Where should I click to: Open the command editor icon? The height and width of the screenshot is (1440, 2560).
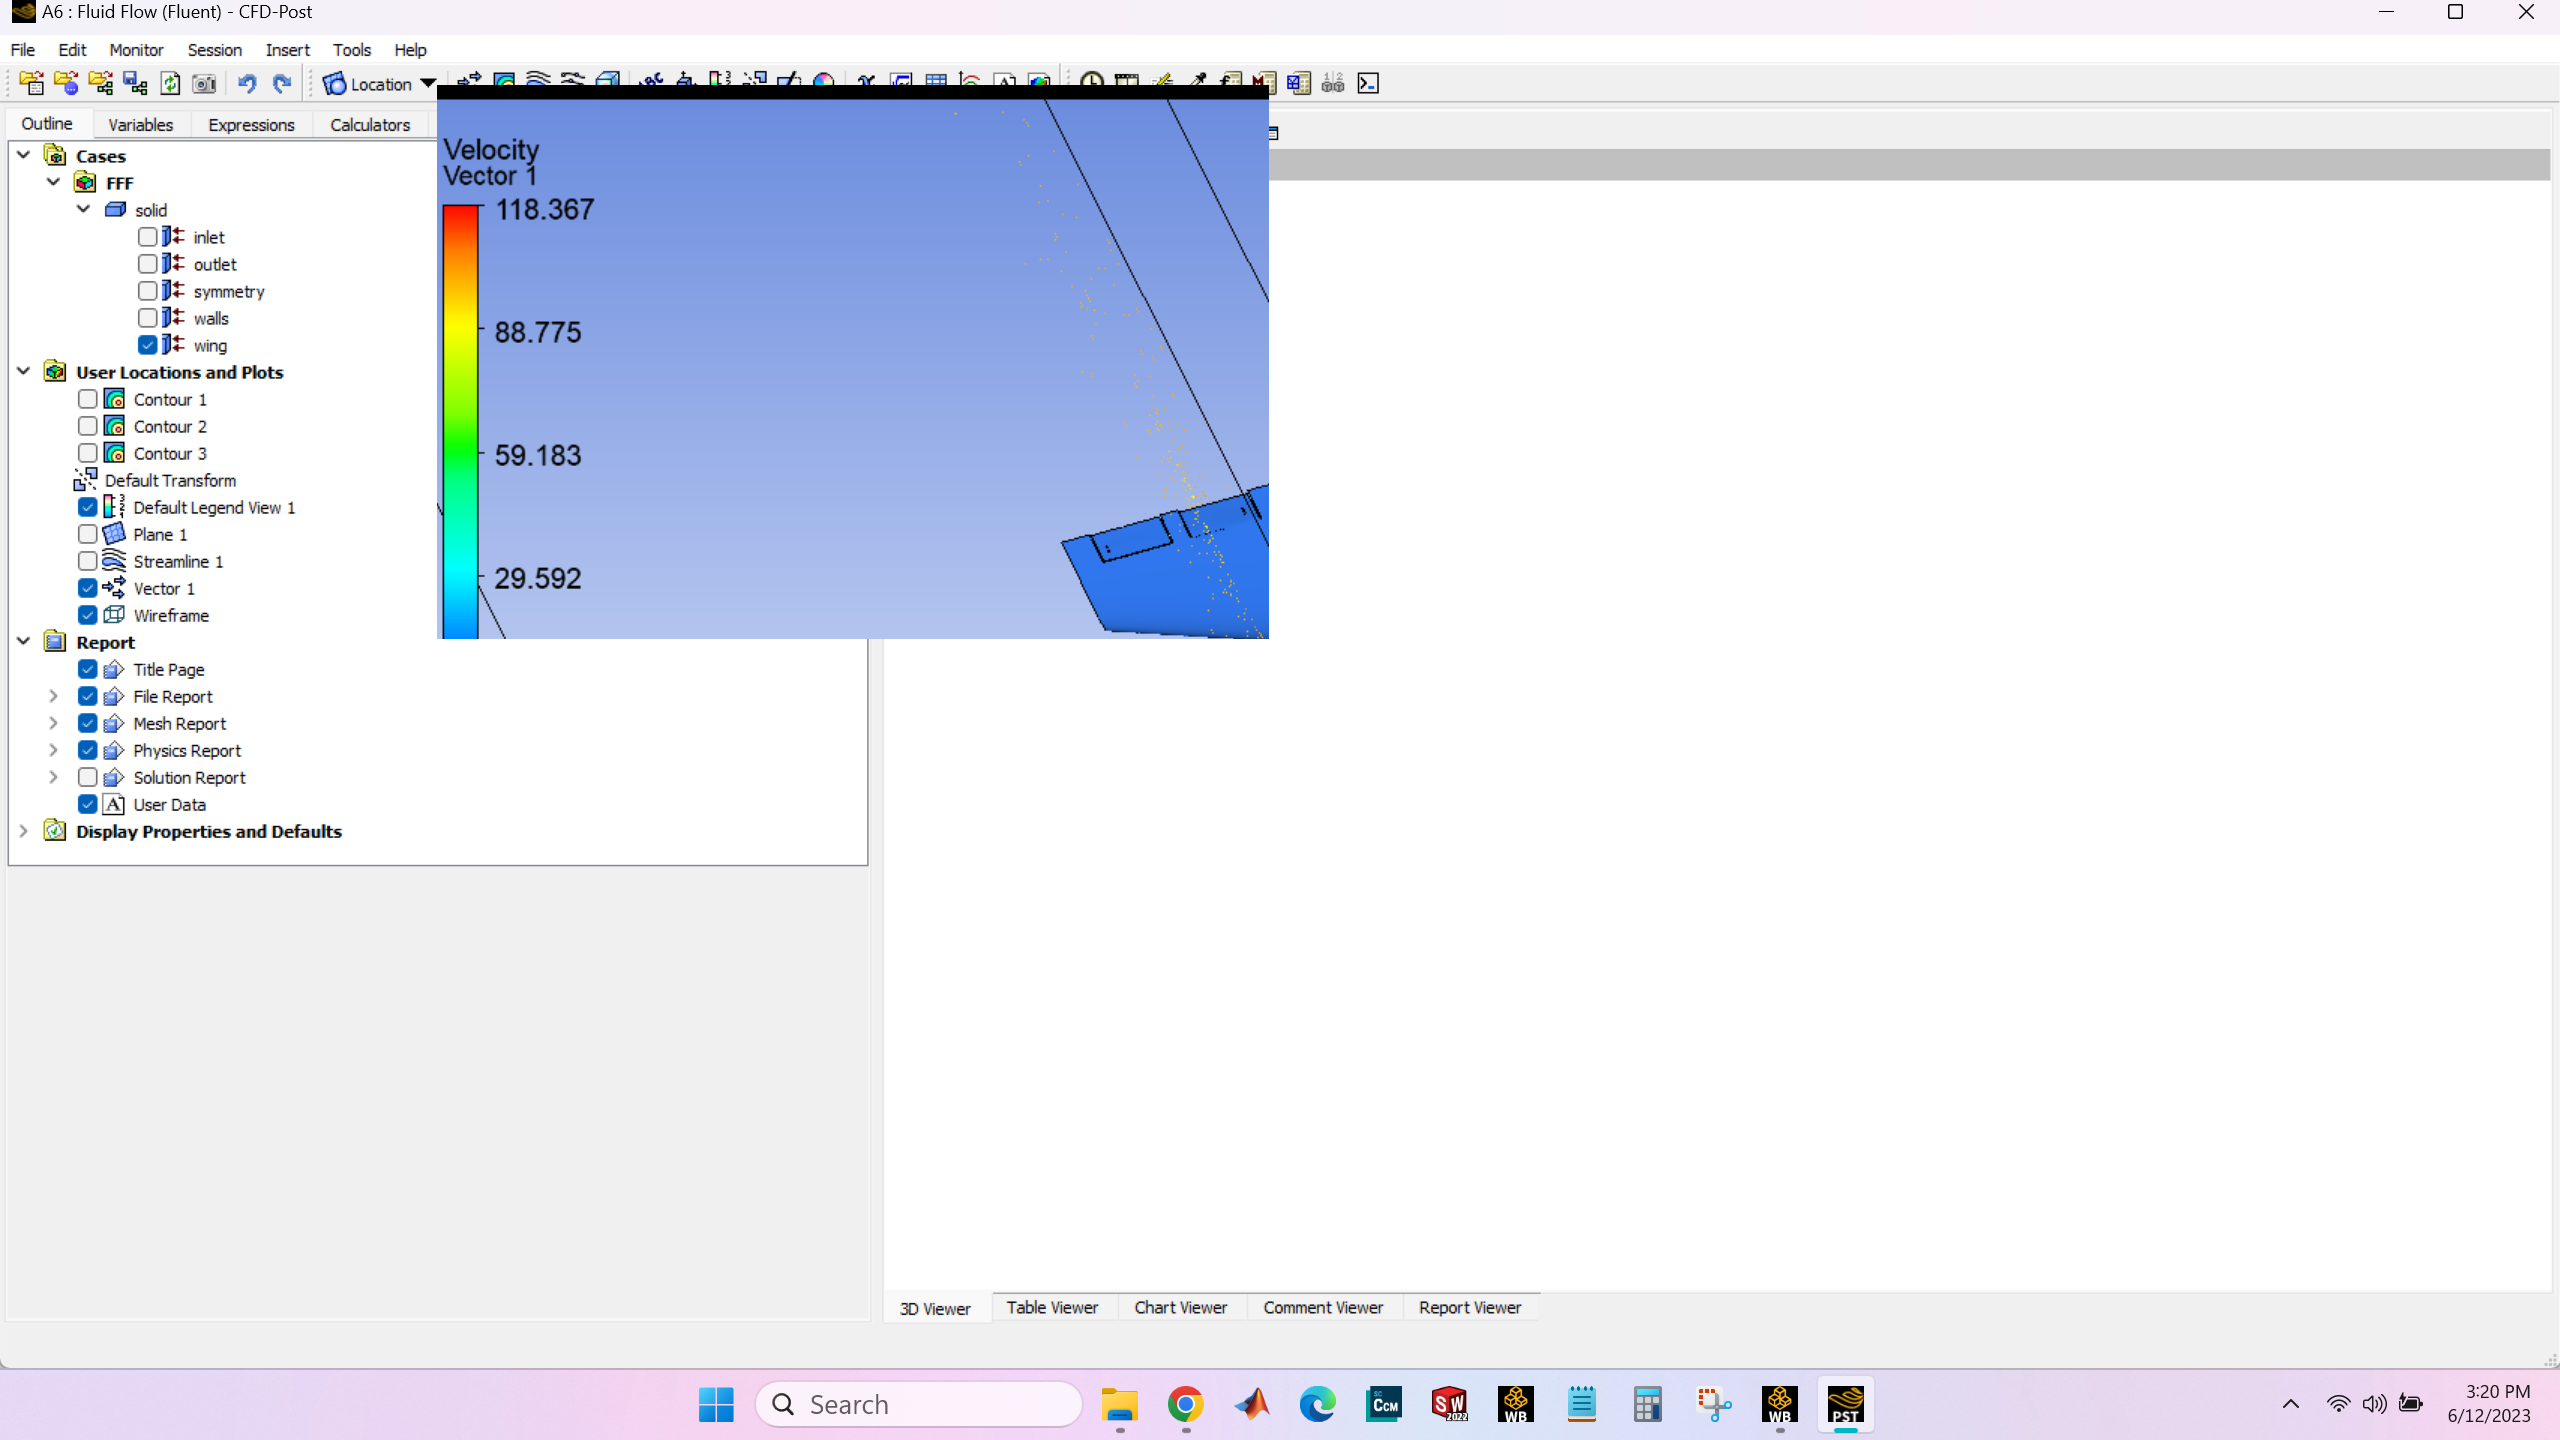1368,84
